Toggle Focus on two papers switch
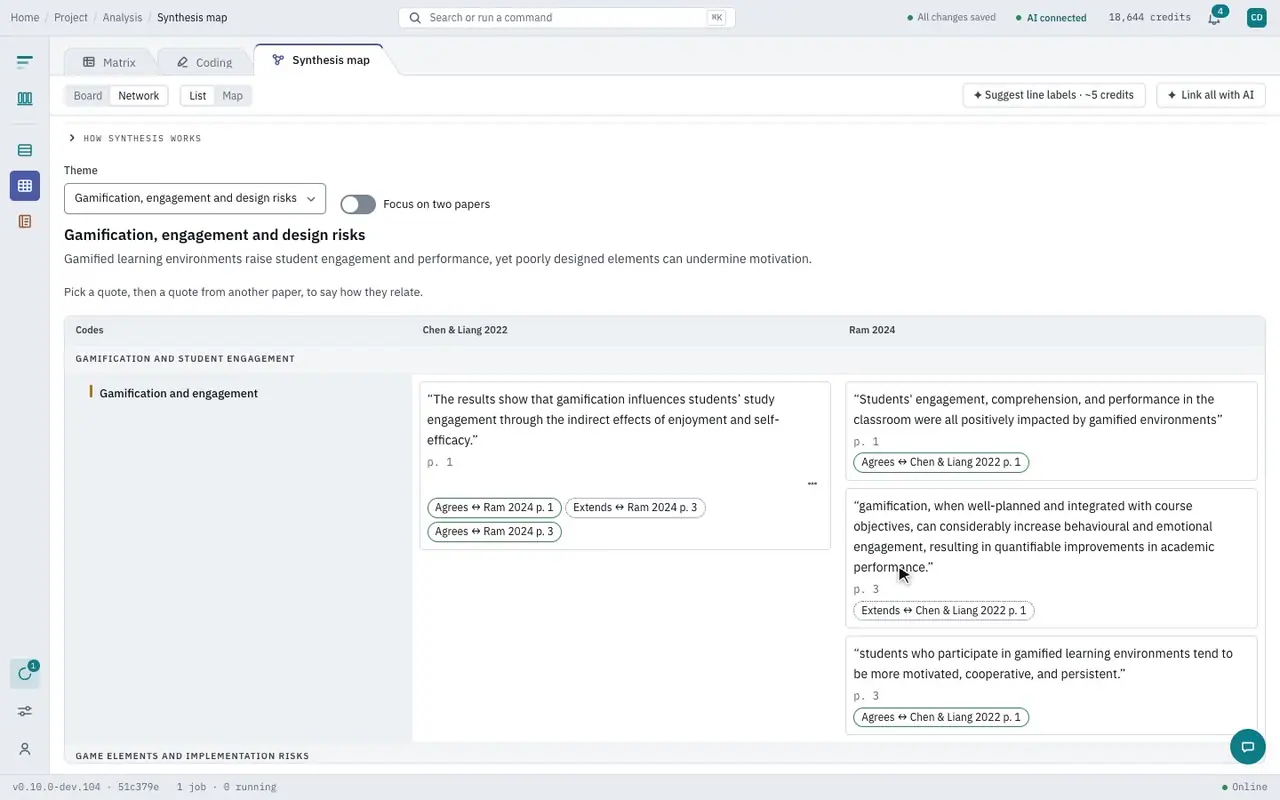The height and width of the screenshot is (800, 1280). point(358,204)
